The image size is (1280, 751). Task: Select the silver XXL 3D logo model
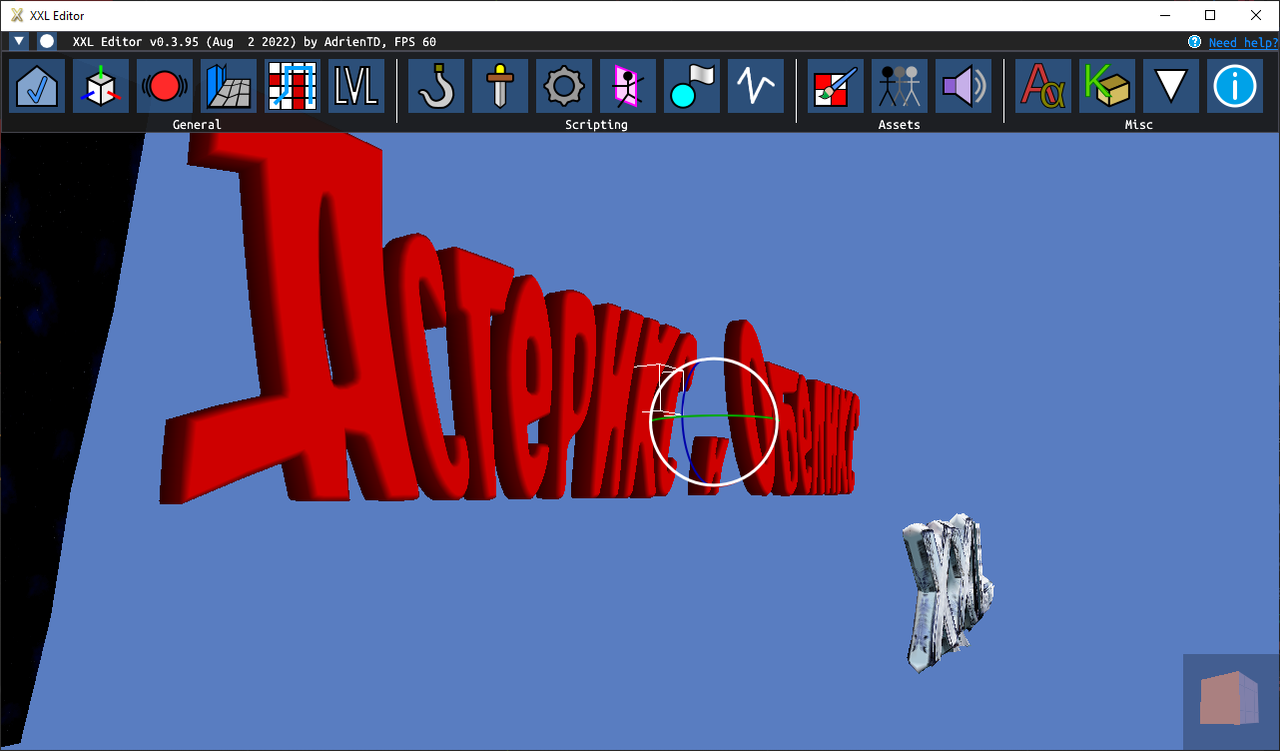coord(947,592)
